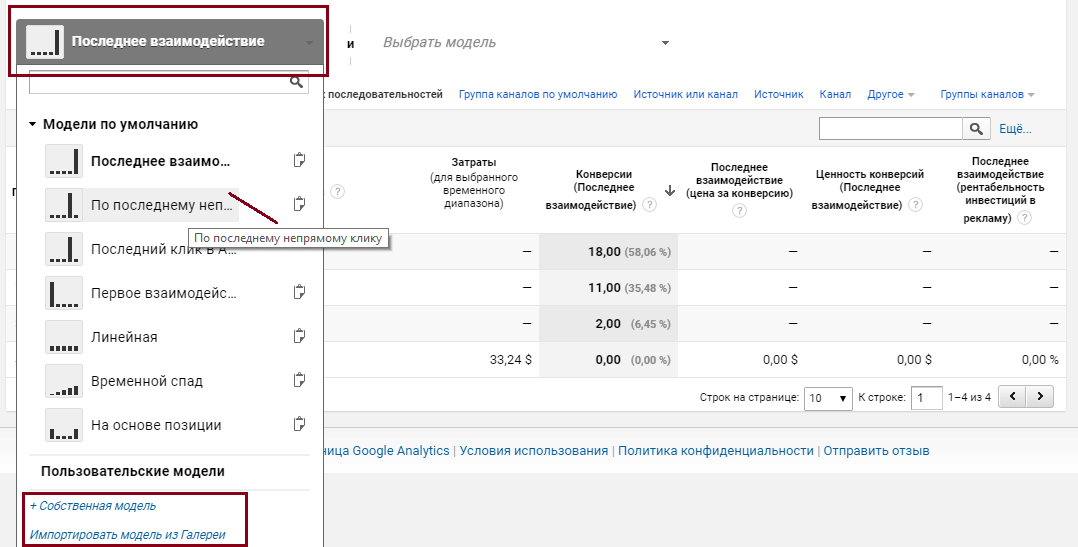Select the По последнему неп… model
The height and width of the screenshot is (547, 1078).
pos(162,205)
